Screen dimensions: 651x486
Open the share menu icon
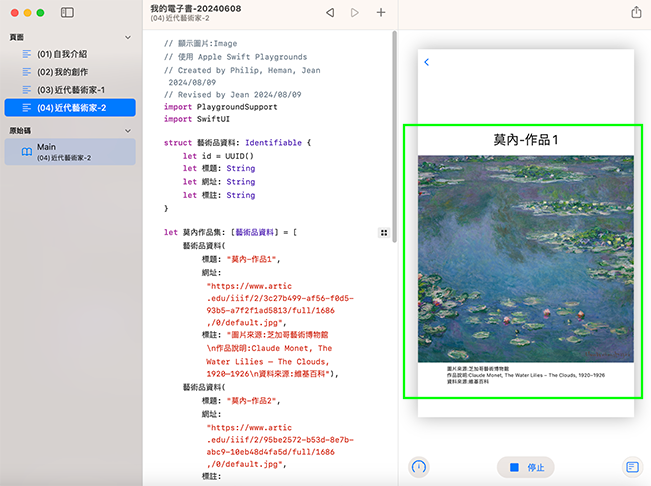pyautogui.click(x=636, y=13)
